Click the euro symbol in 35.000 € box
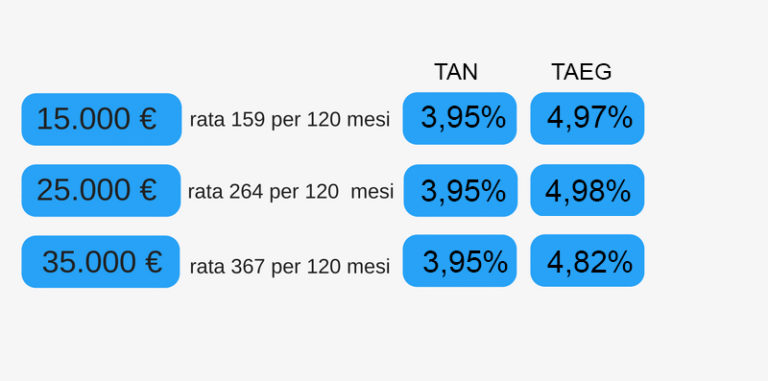This screenshot has height=381, width=768. click(153, 262)
